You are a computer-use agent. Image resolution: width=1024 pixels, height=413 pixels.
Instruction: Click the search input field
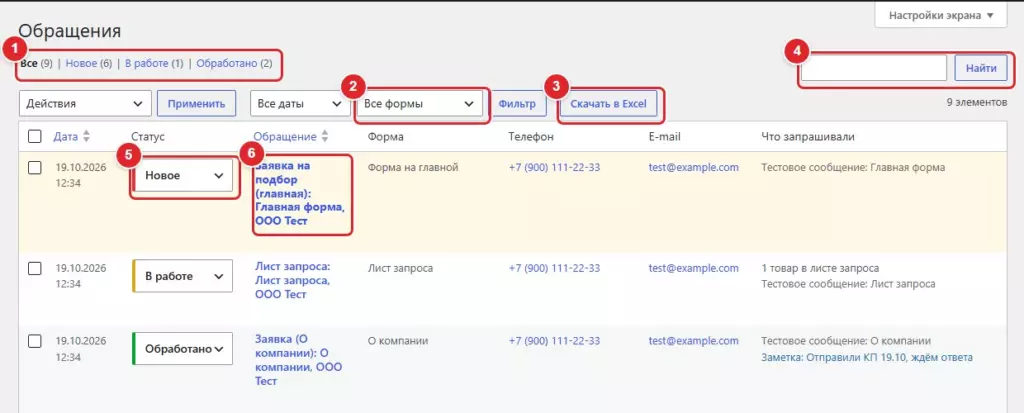pyautogui.click(x=874, y=68)
